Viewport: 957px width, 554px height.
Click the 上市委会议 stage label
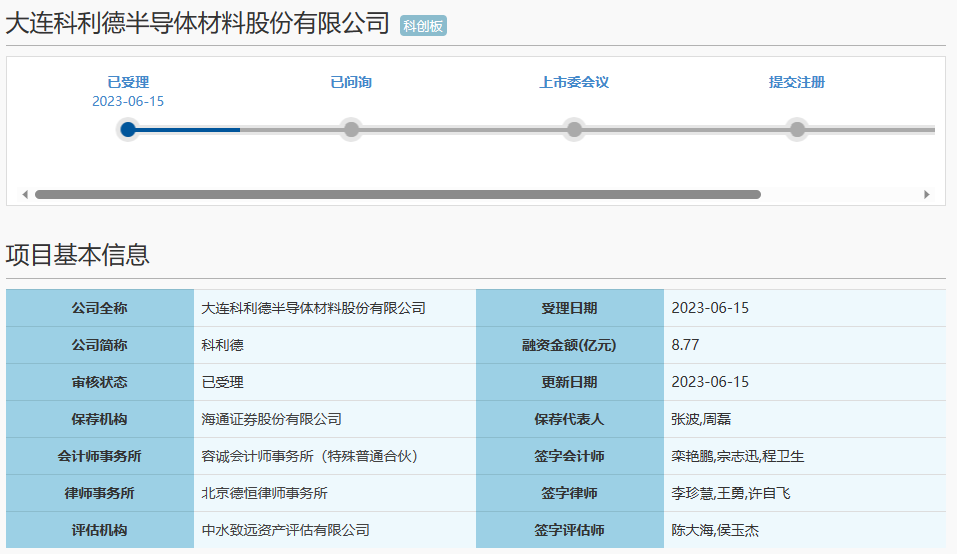point(574,82)
